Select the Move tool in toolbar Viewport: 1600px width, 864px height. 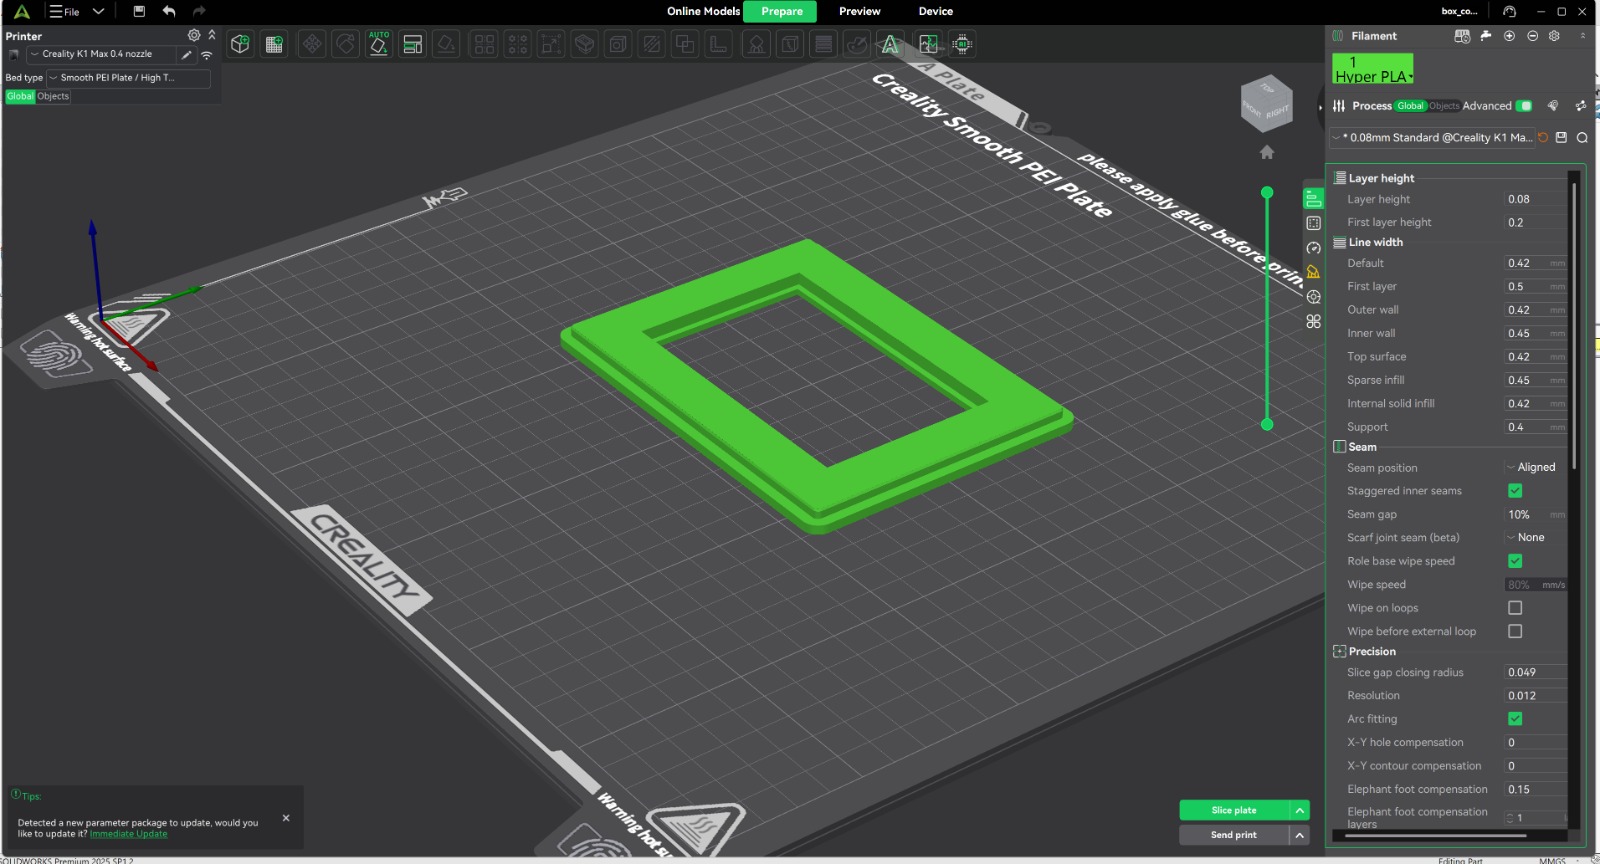click(312, 44)
